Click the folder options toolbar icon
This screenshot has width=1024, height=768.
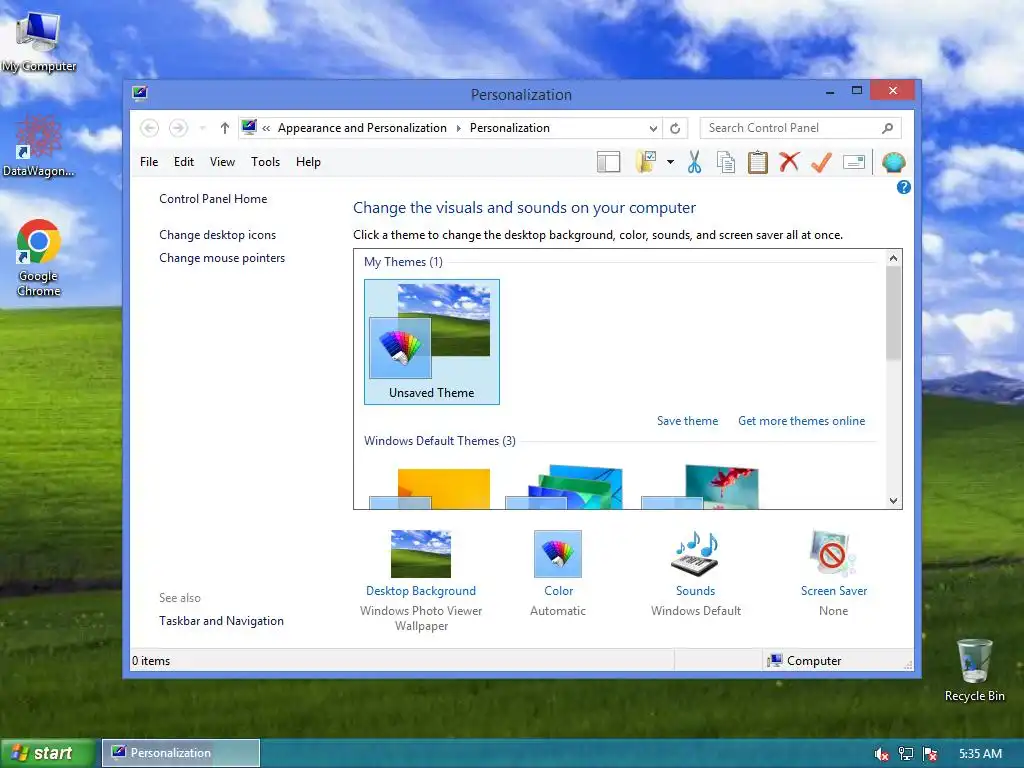pyautogui.click(x=646, y=162)
